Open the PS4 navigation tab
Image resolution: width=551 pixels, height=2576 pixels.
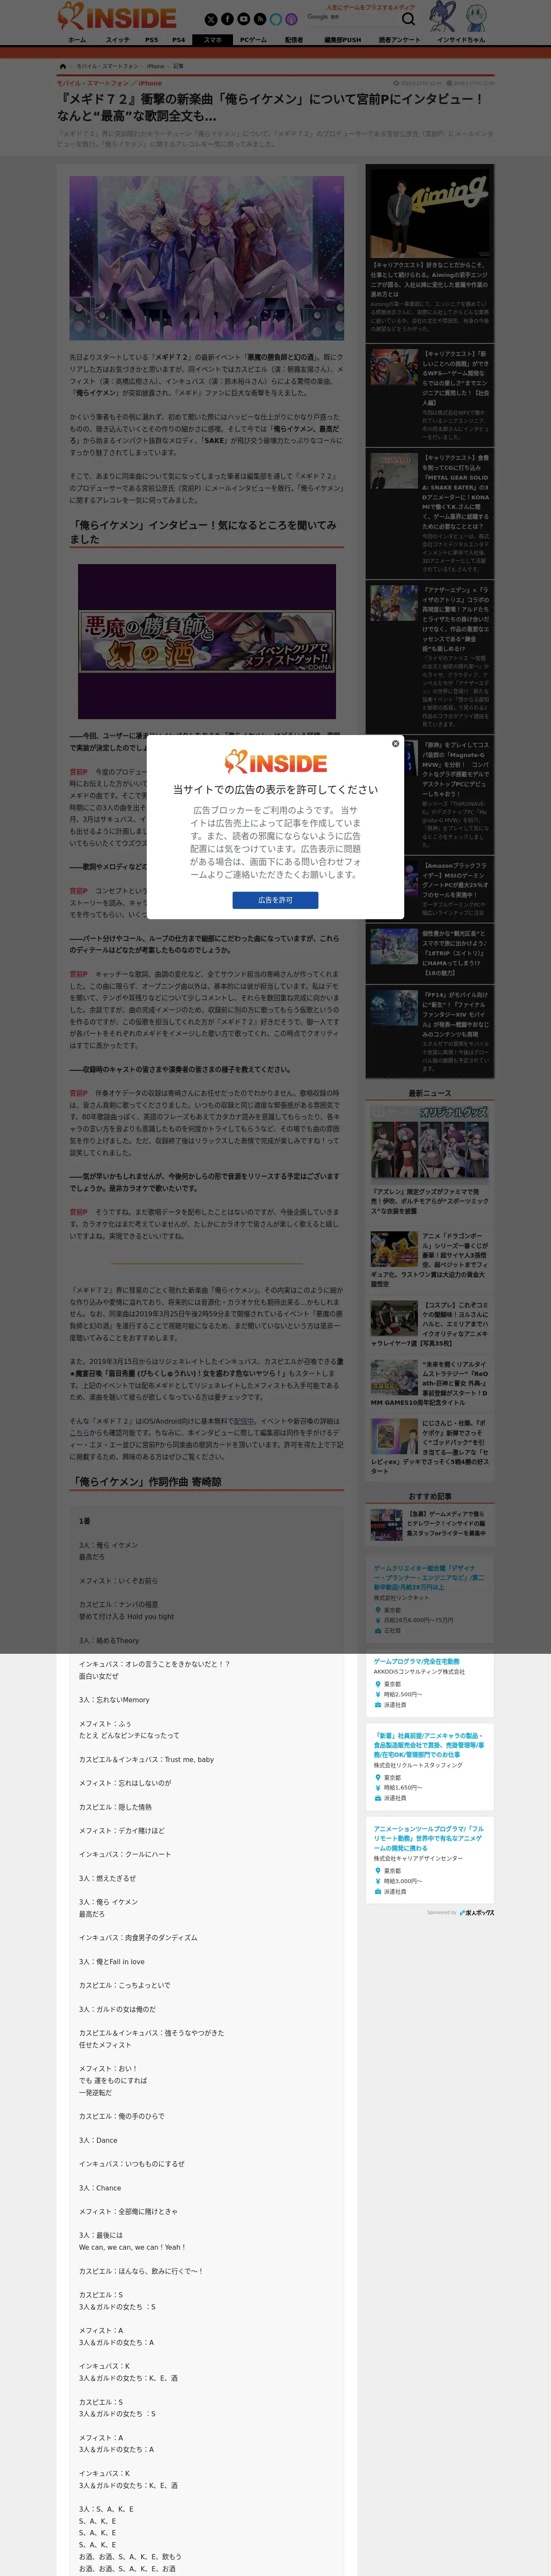179,40
